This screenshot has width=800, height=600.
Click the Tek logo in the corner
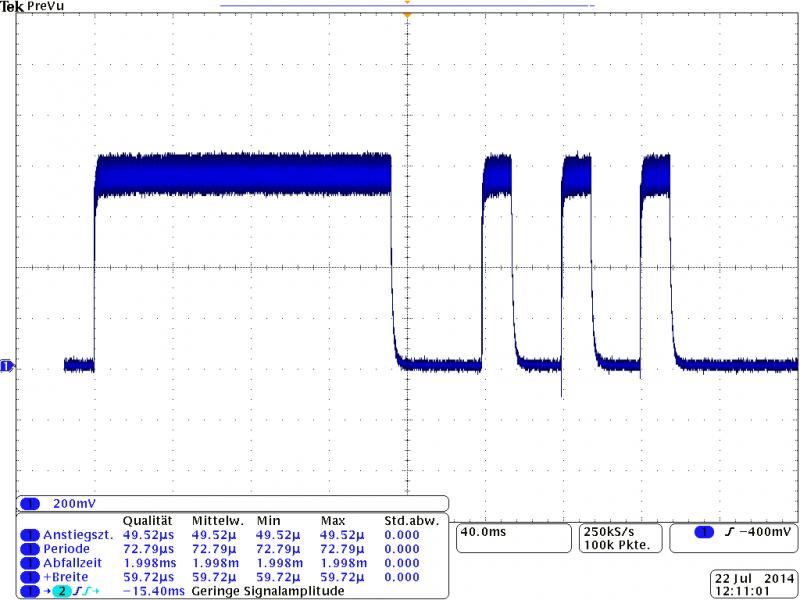coord(11,7)
